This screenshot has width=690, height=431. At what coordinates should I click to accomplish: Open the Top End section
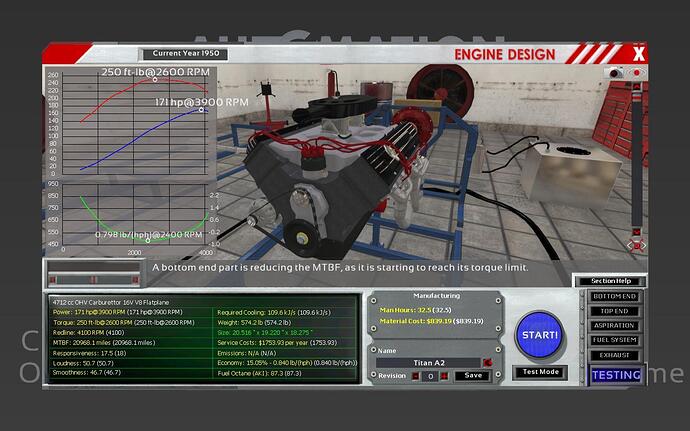coord(613,311)
